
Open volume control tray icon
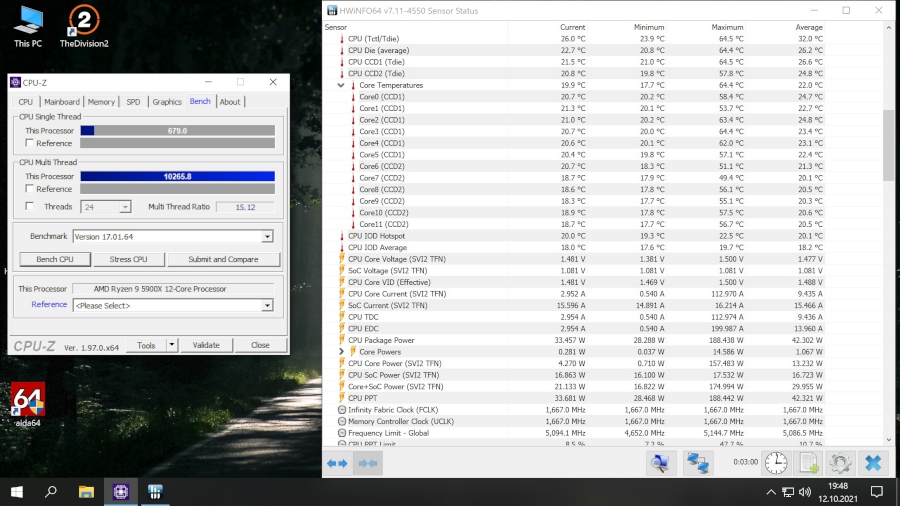(x=805, y=492)
